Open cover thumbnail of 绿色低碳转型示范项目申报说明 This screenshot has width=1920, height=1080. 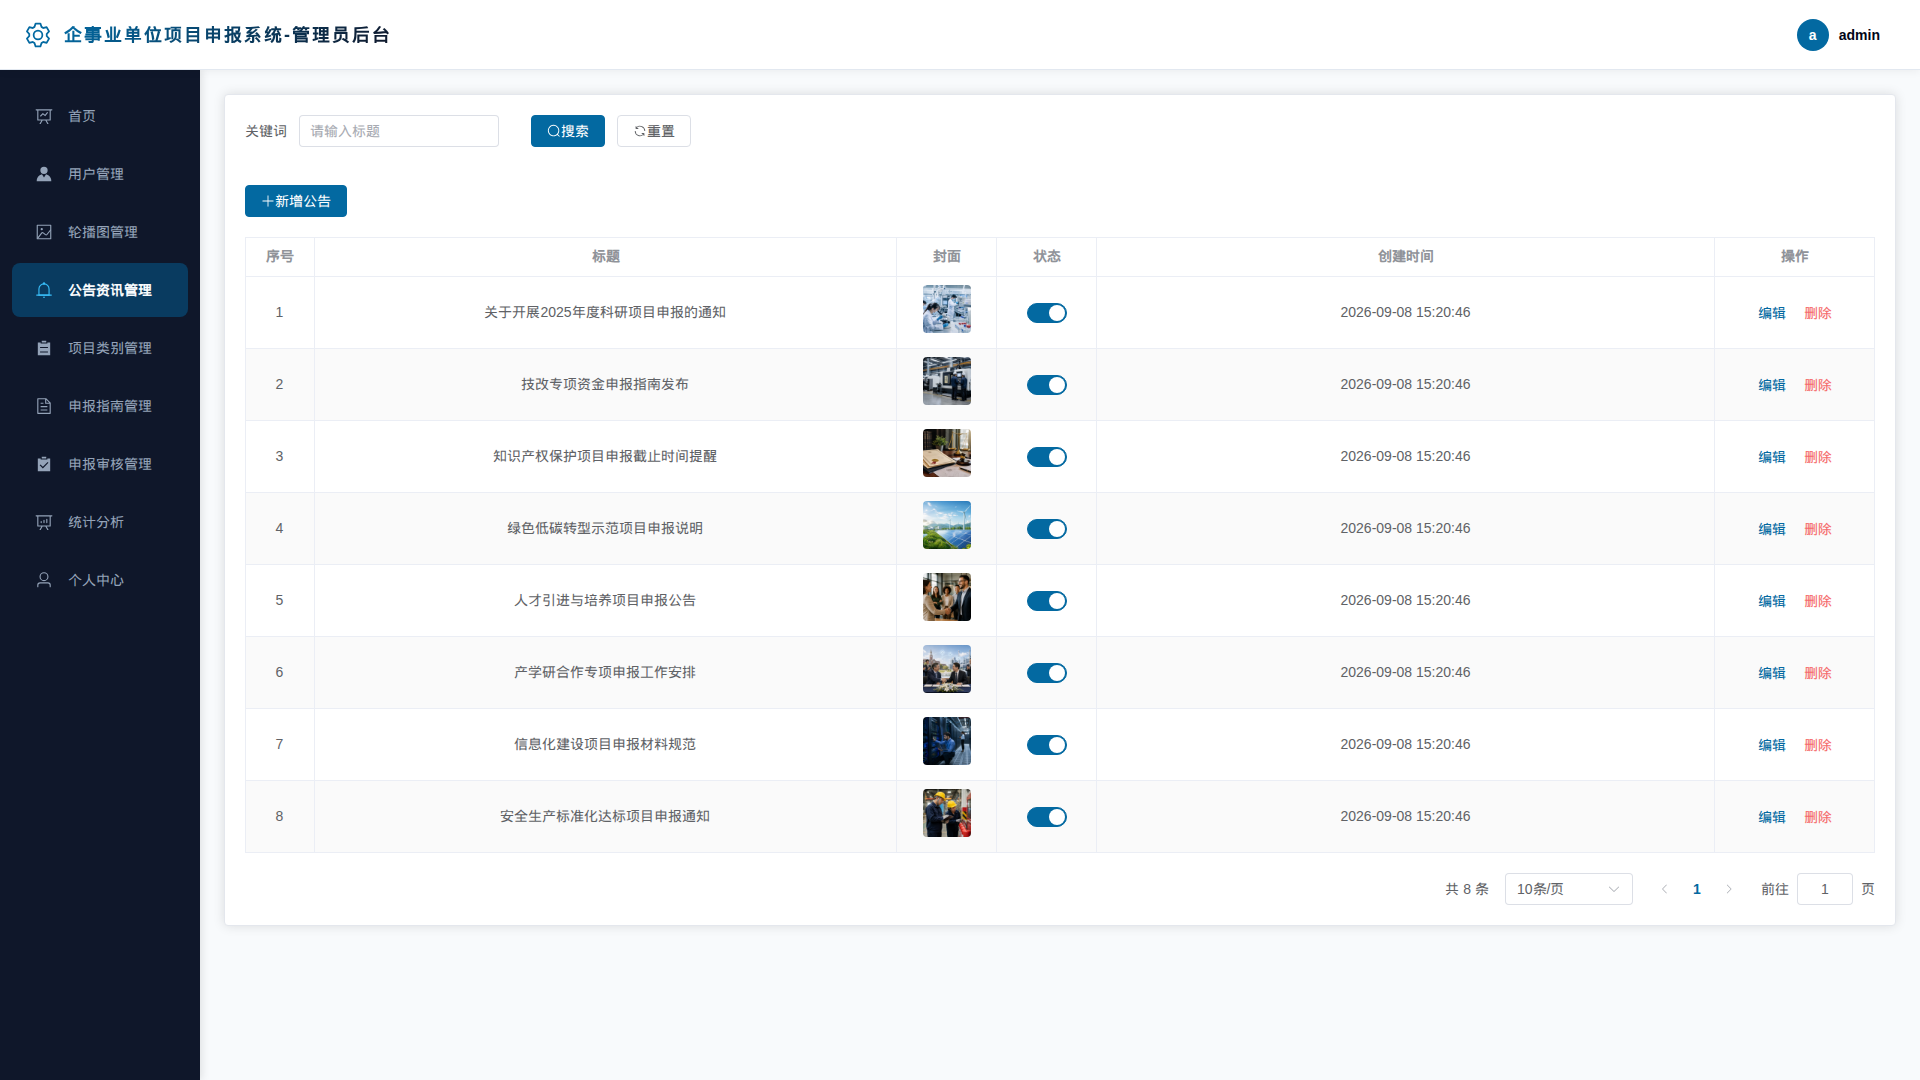click(946, 525)
